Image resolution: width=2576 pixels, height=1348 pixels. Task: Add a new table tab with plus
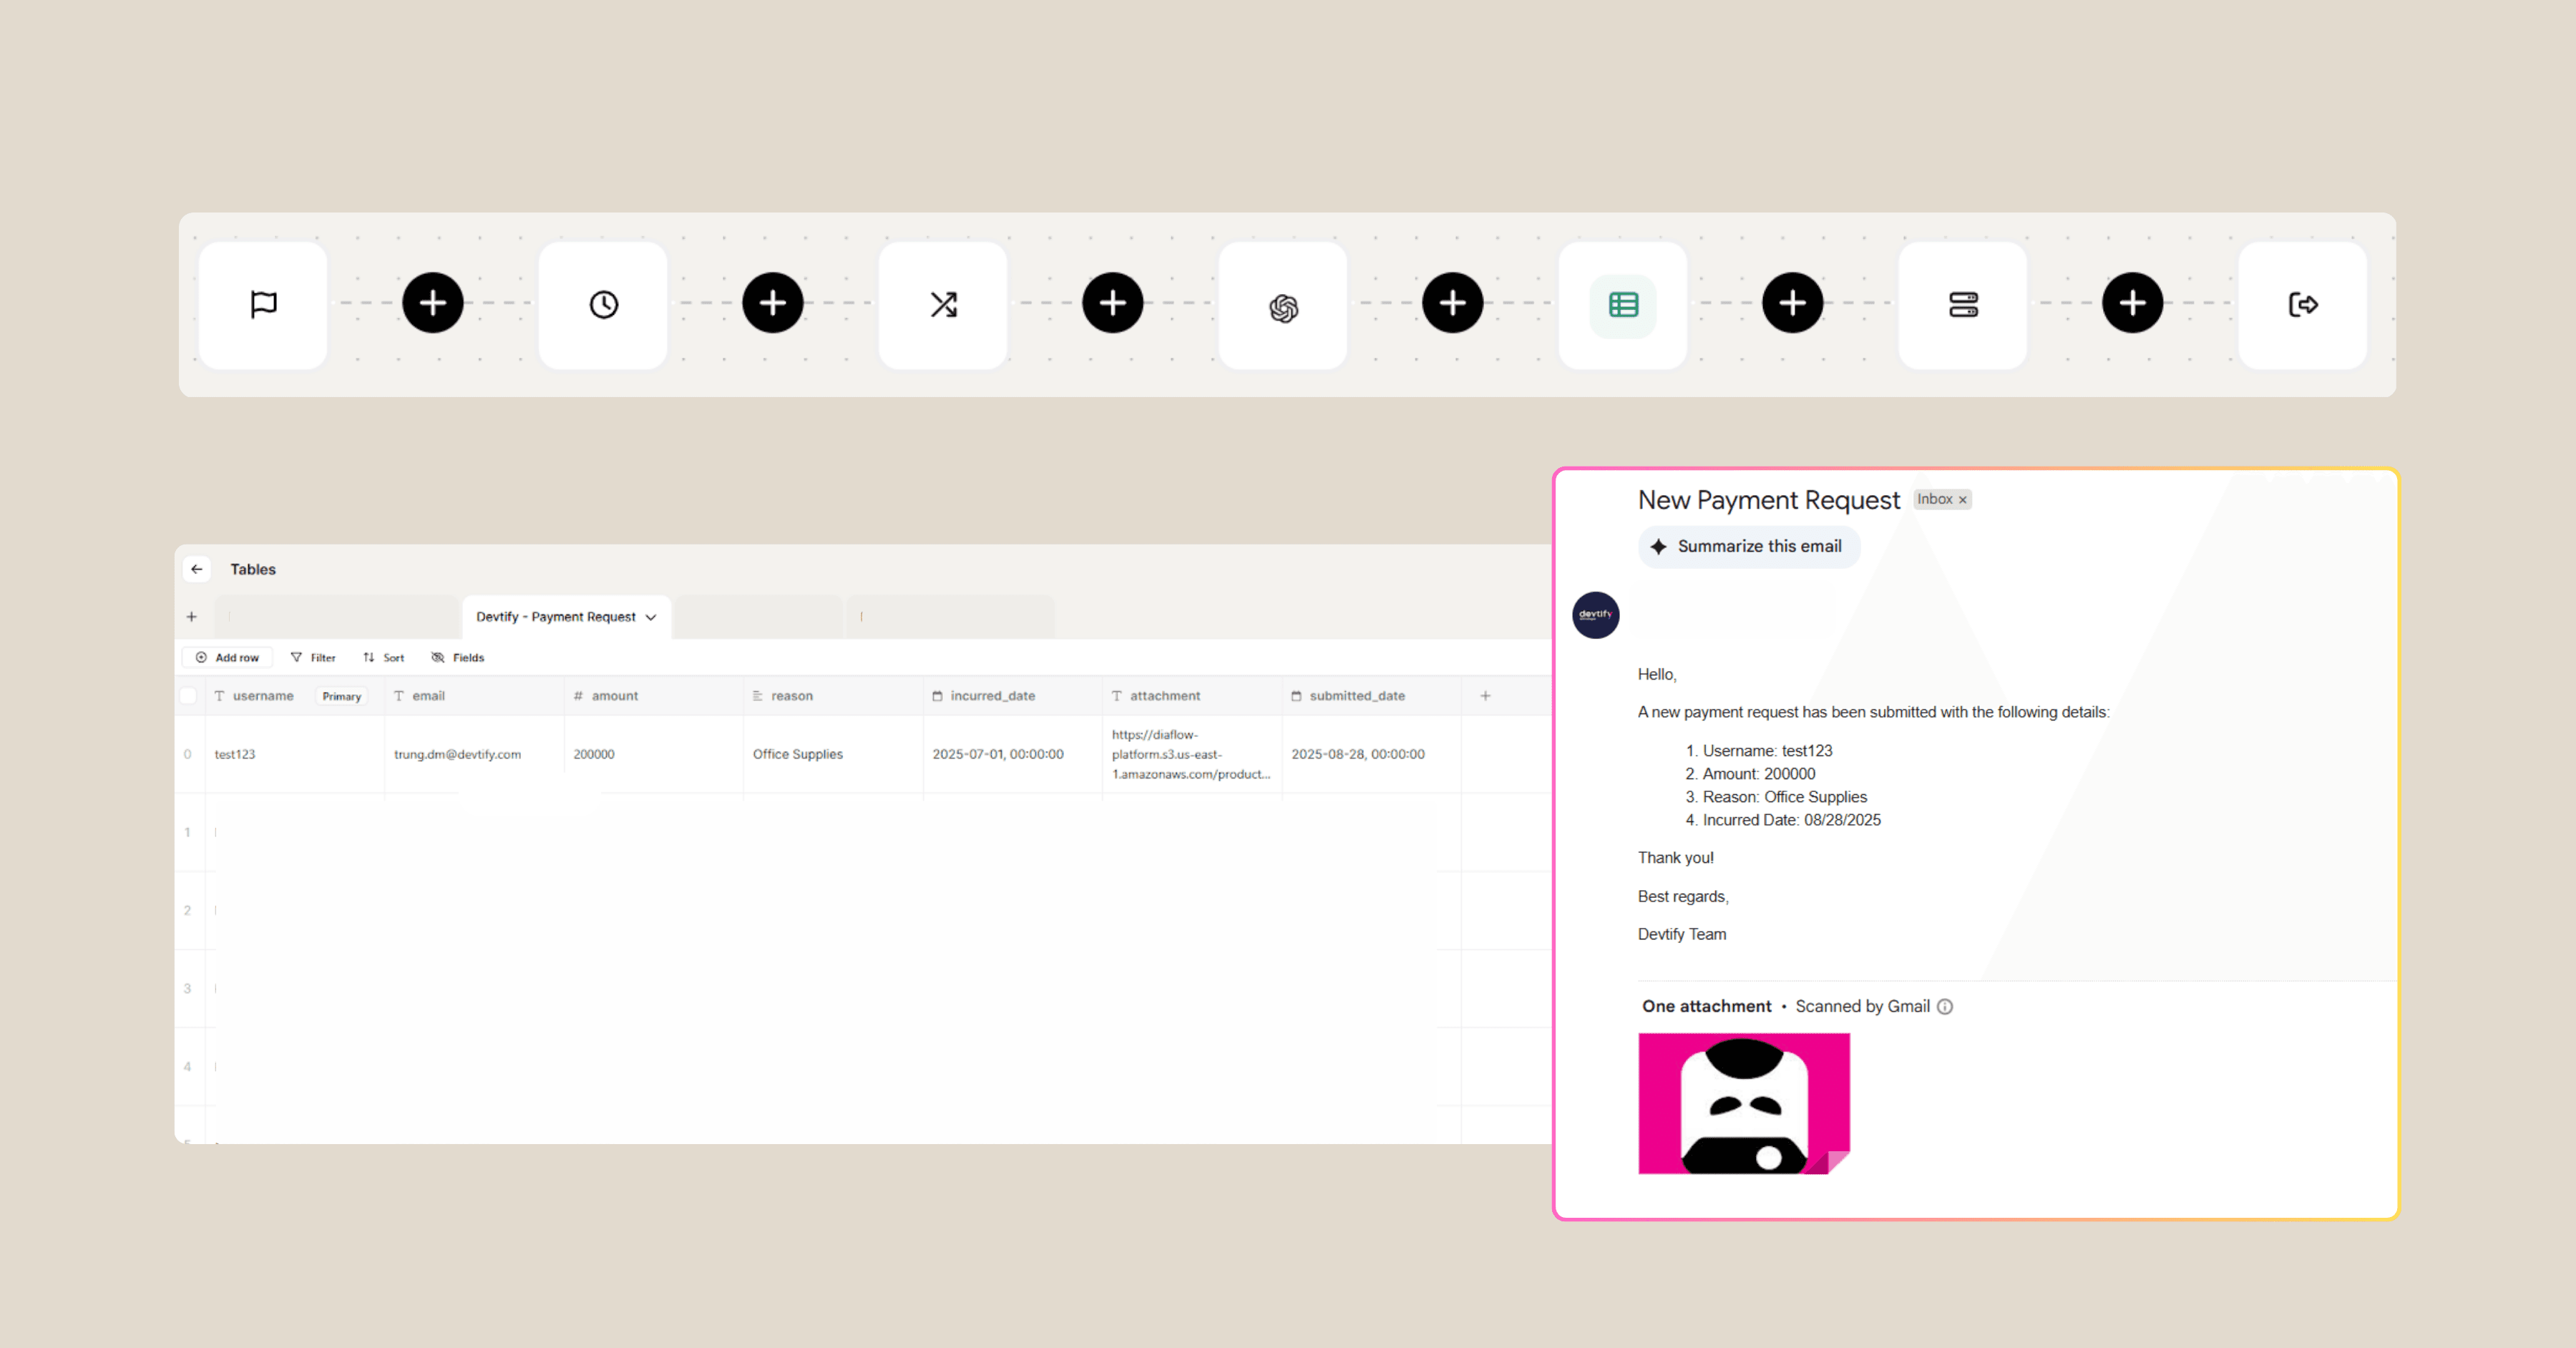(x=192, y=617)
